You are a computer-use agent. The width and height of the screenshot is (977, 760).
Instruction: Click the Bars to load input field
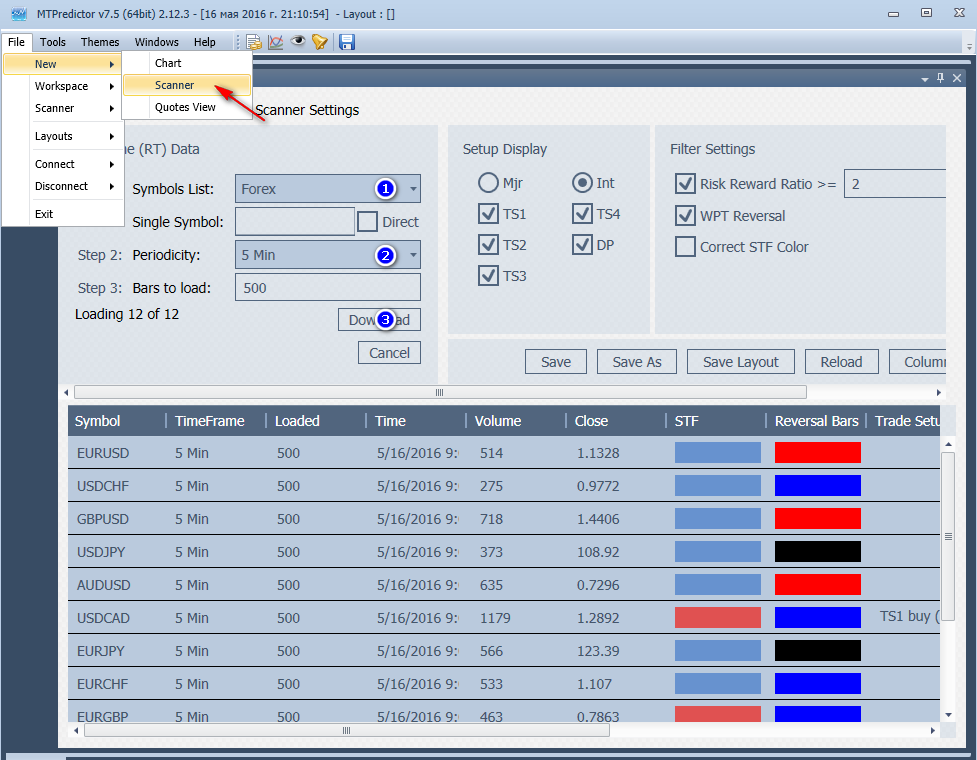(327, 288)
